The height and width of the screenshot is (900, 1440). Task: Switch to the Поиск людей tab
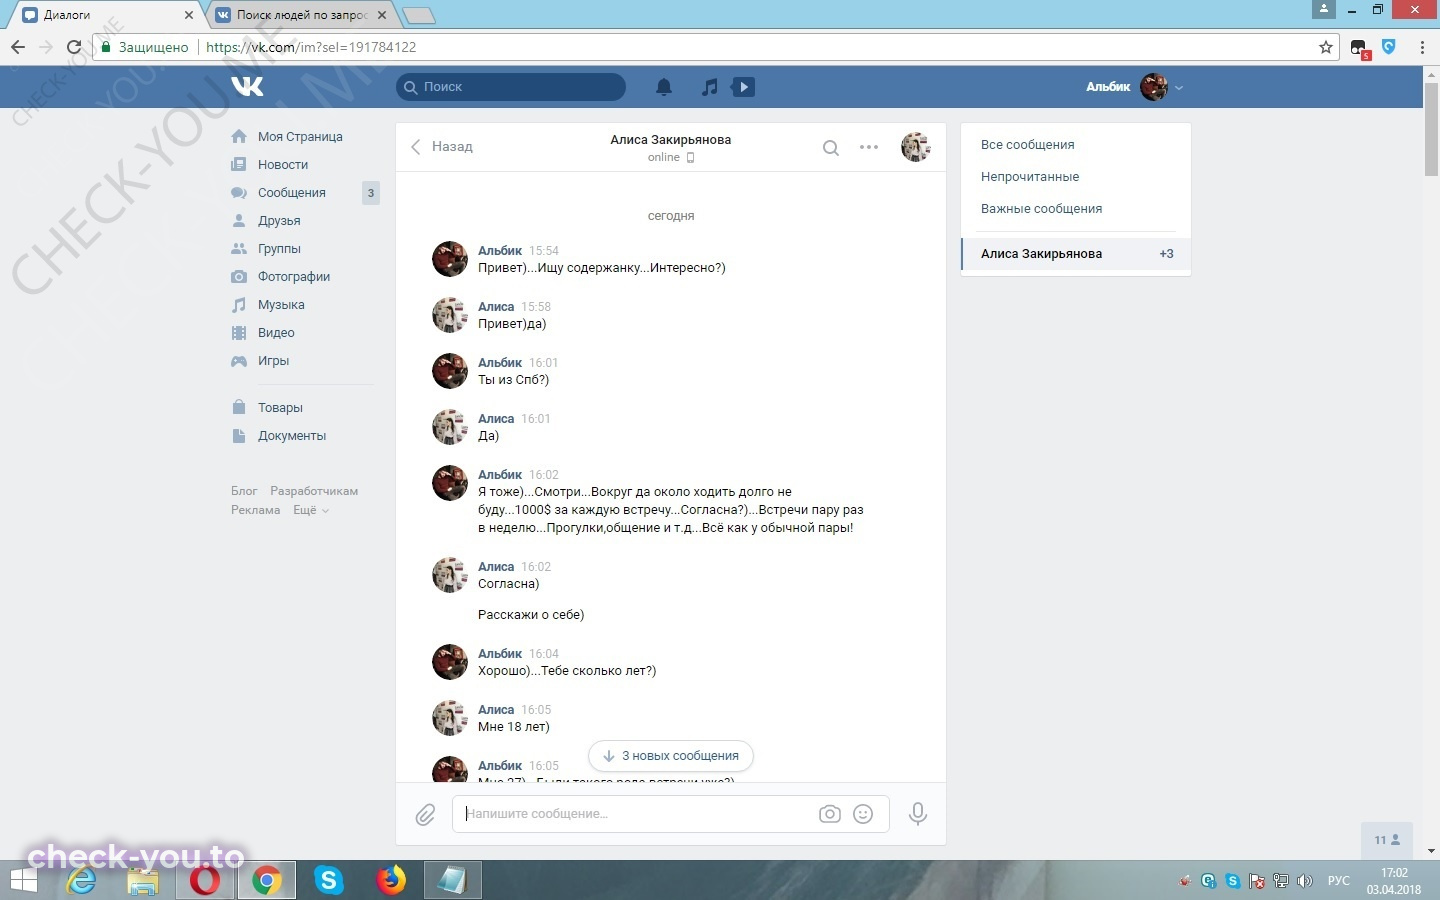click(302, 15)
